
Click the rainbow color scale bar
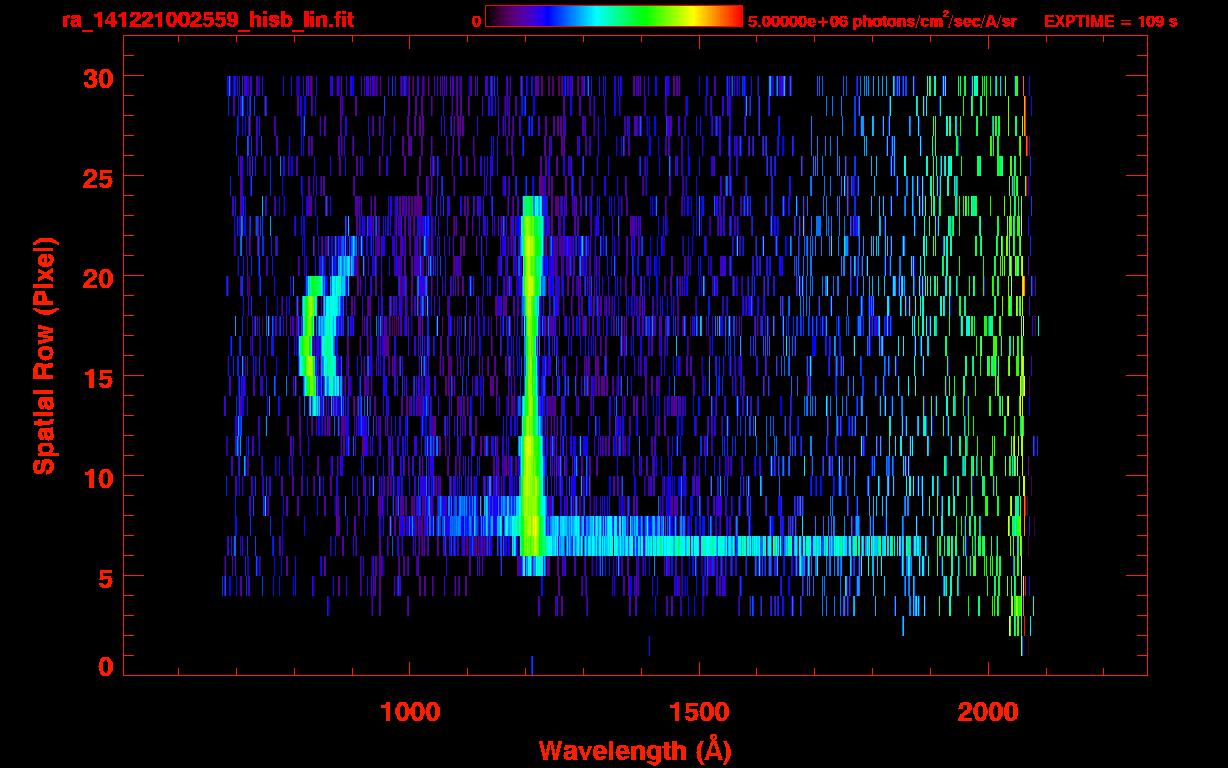click(x=614, y=16)
